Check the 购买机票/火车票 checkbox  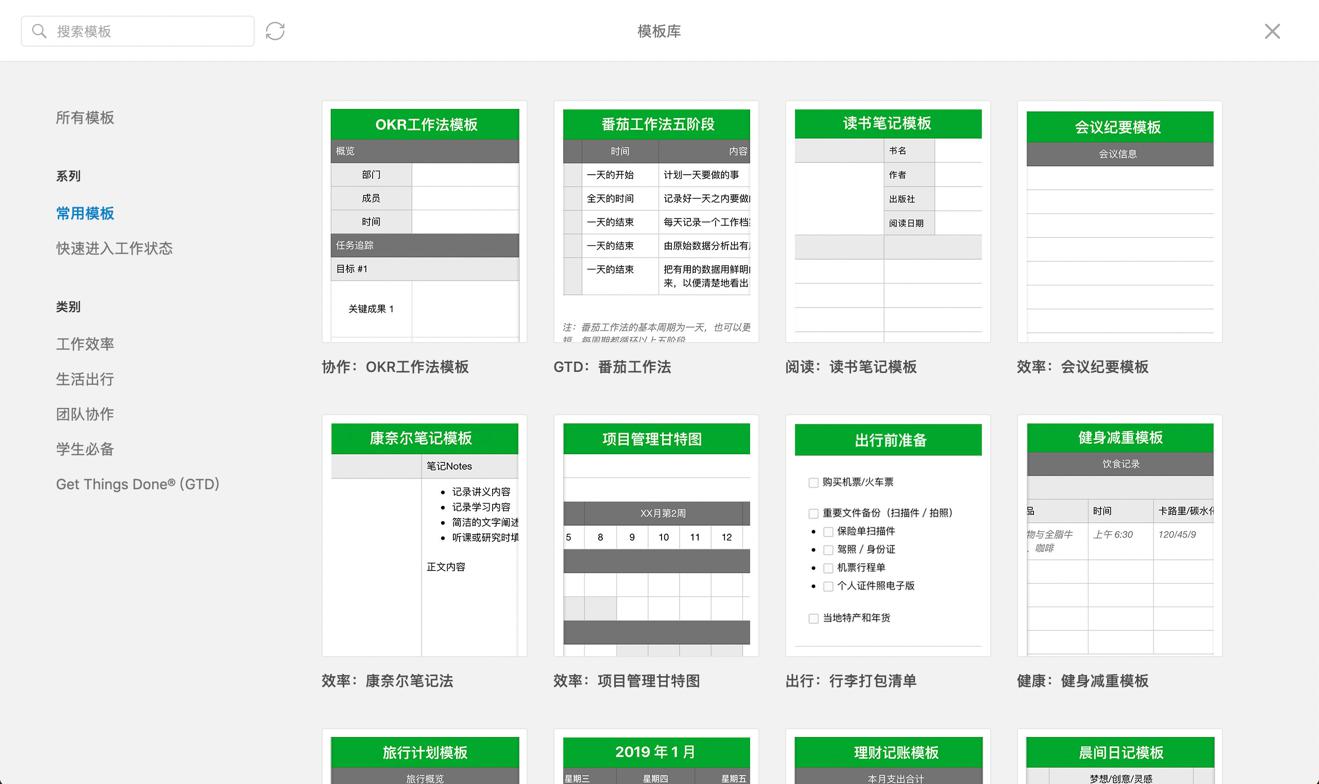pyautogui.click(x=813, y=482)
